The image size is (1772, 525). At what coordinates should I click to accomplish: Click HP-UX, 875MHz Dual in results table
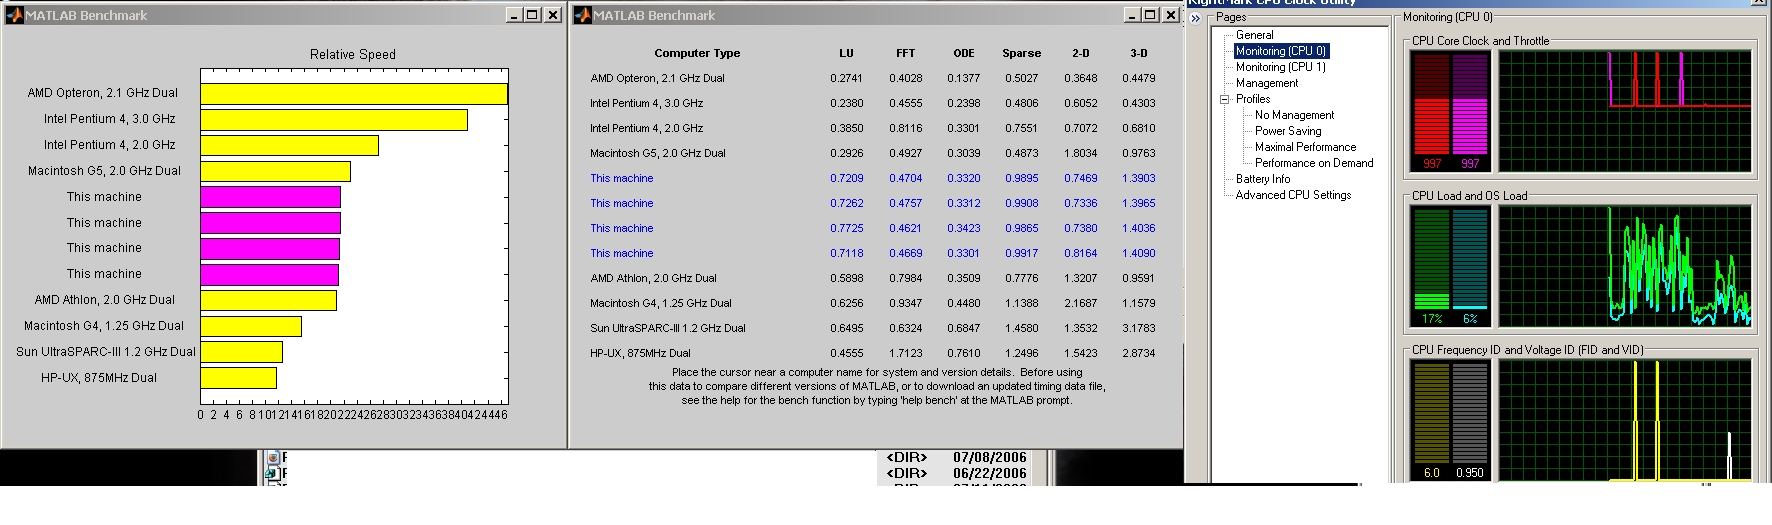[x=640, y=353]
